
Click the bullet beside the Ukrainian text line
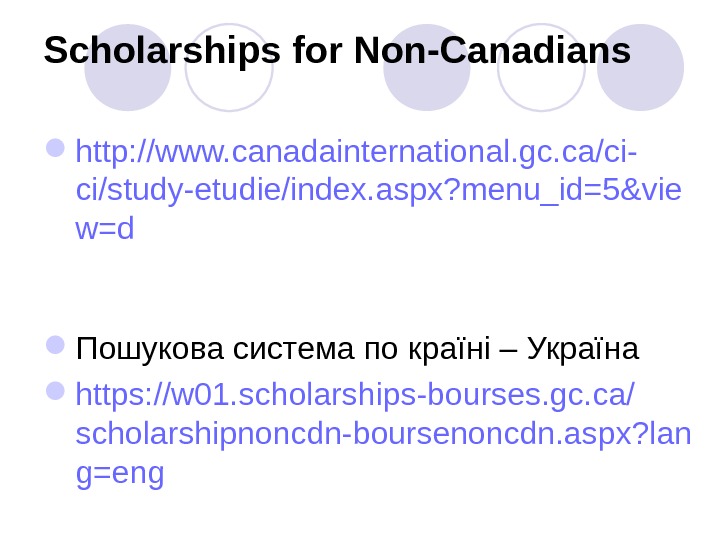click(x=56, y=349)
